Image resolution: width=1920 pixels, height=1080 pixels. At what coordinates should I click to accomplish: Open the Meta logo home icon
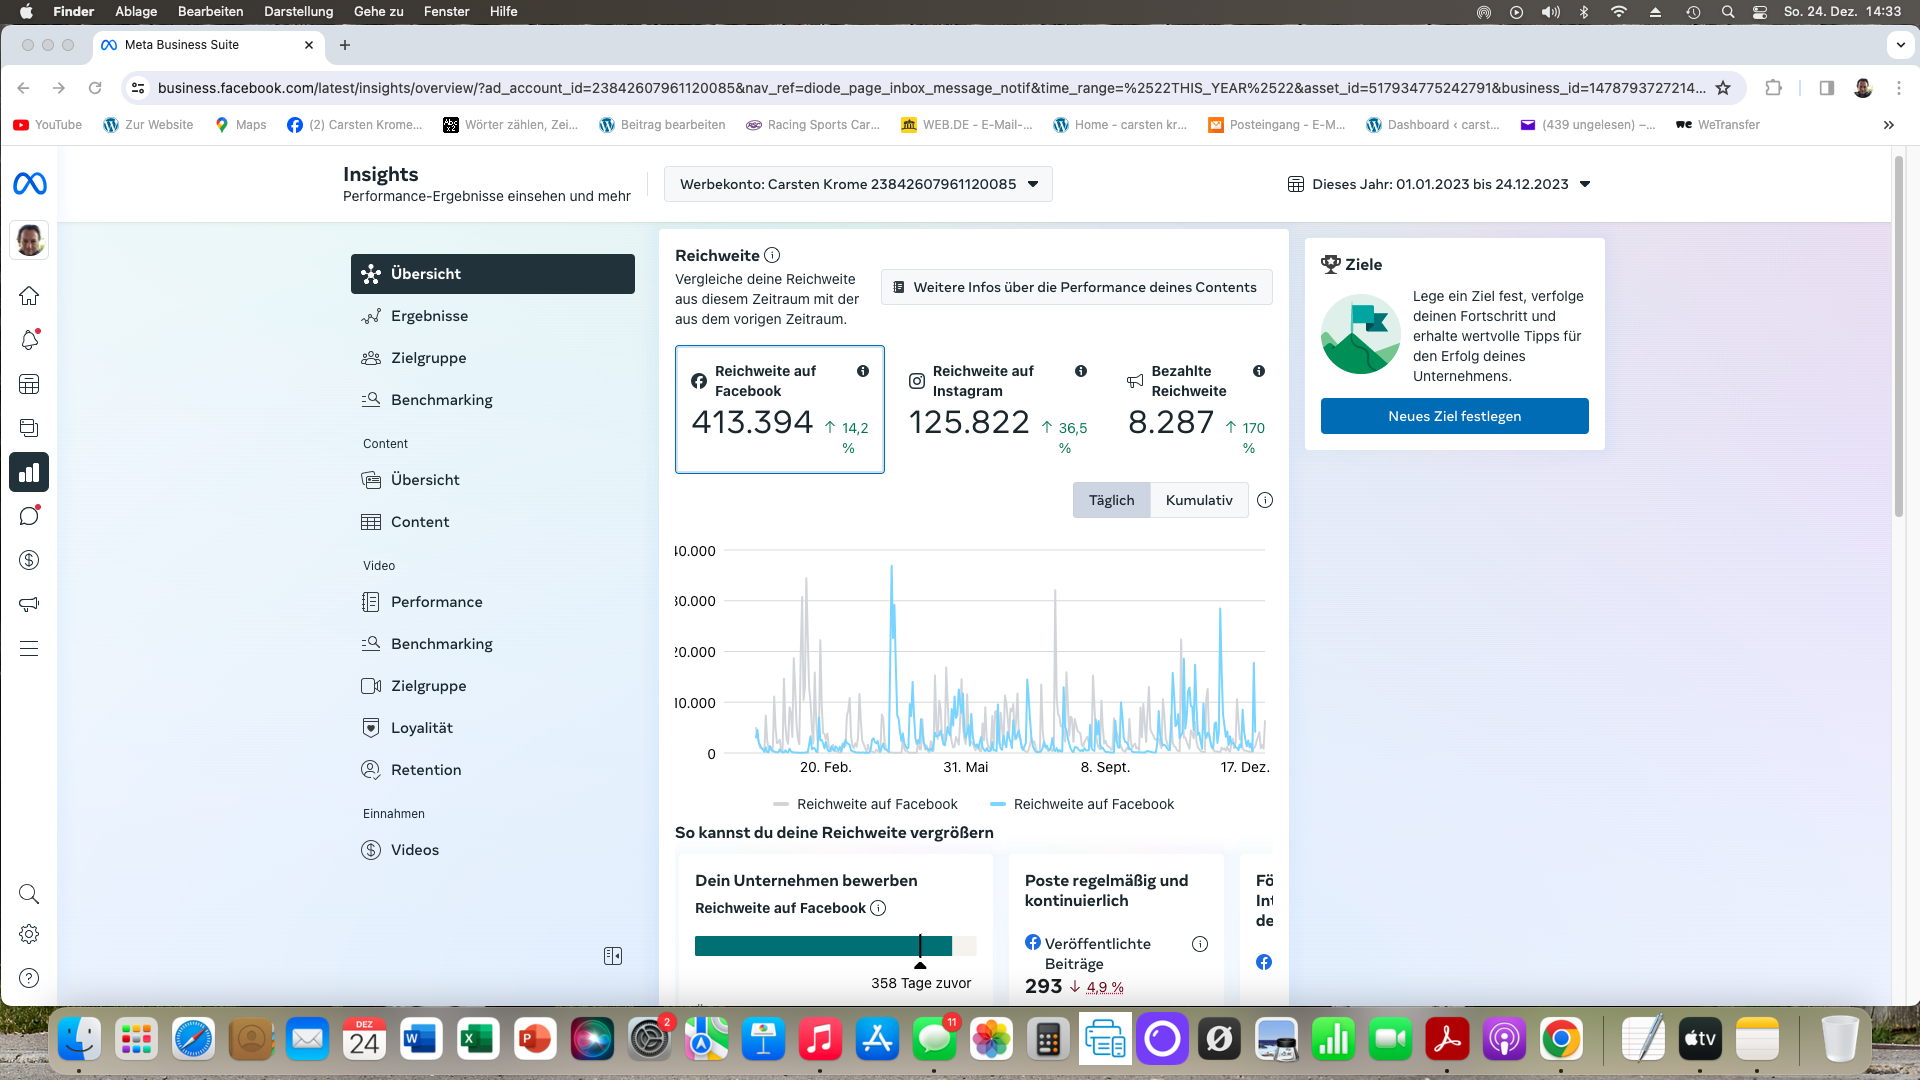tap(29, 184)
